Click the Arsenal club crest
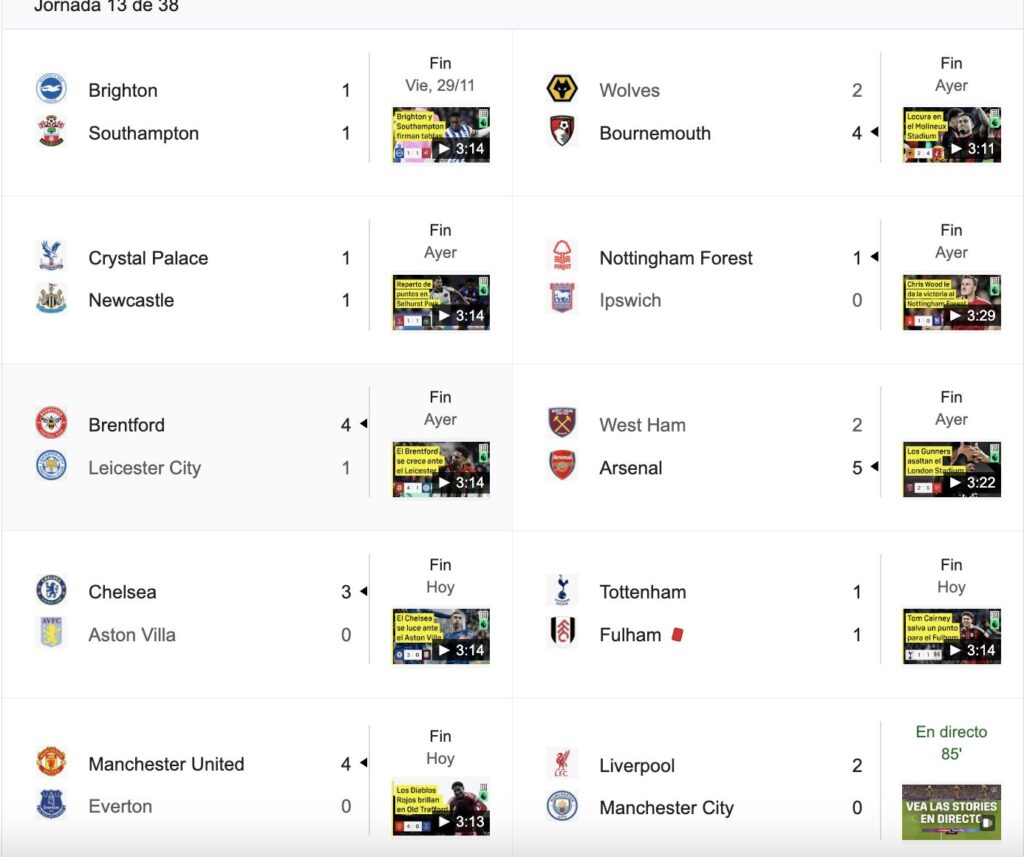Viewport: 1024px width, 857px height. (x=562, y=466)
